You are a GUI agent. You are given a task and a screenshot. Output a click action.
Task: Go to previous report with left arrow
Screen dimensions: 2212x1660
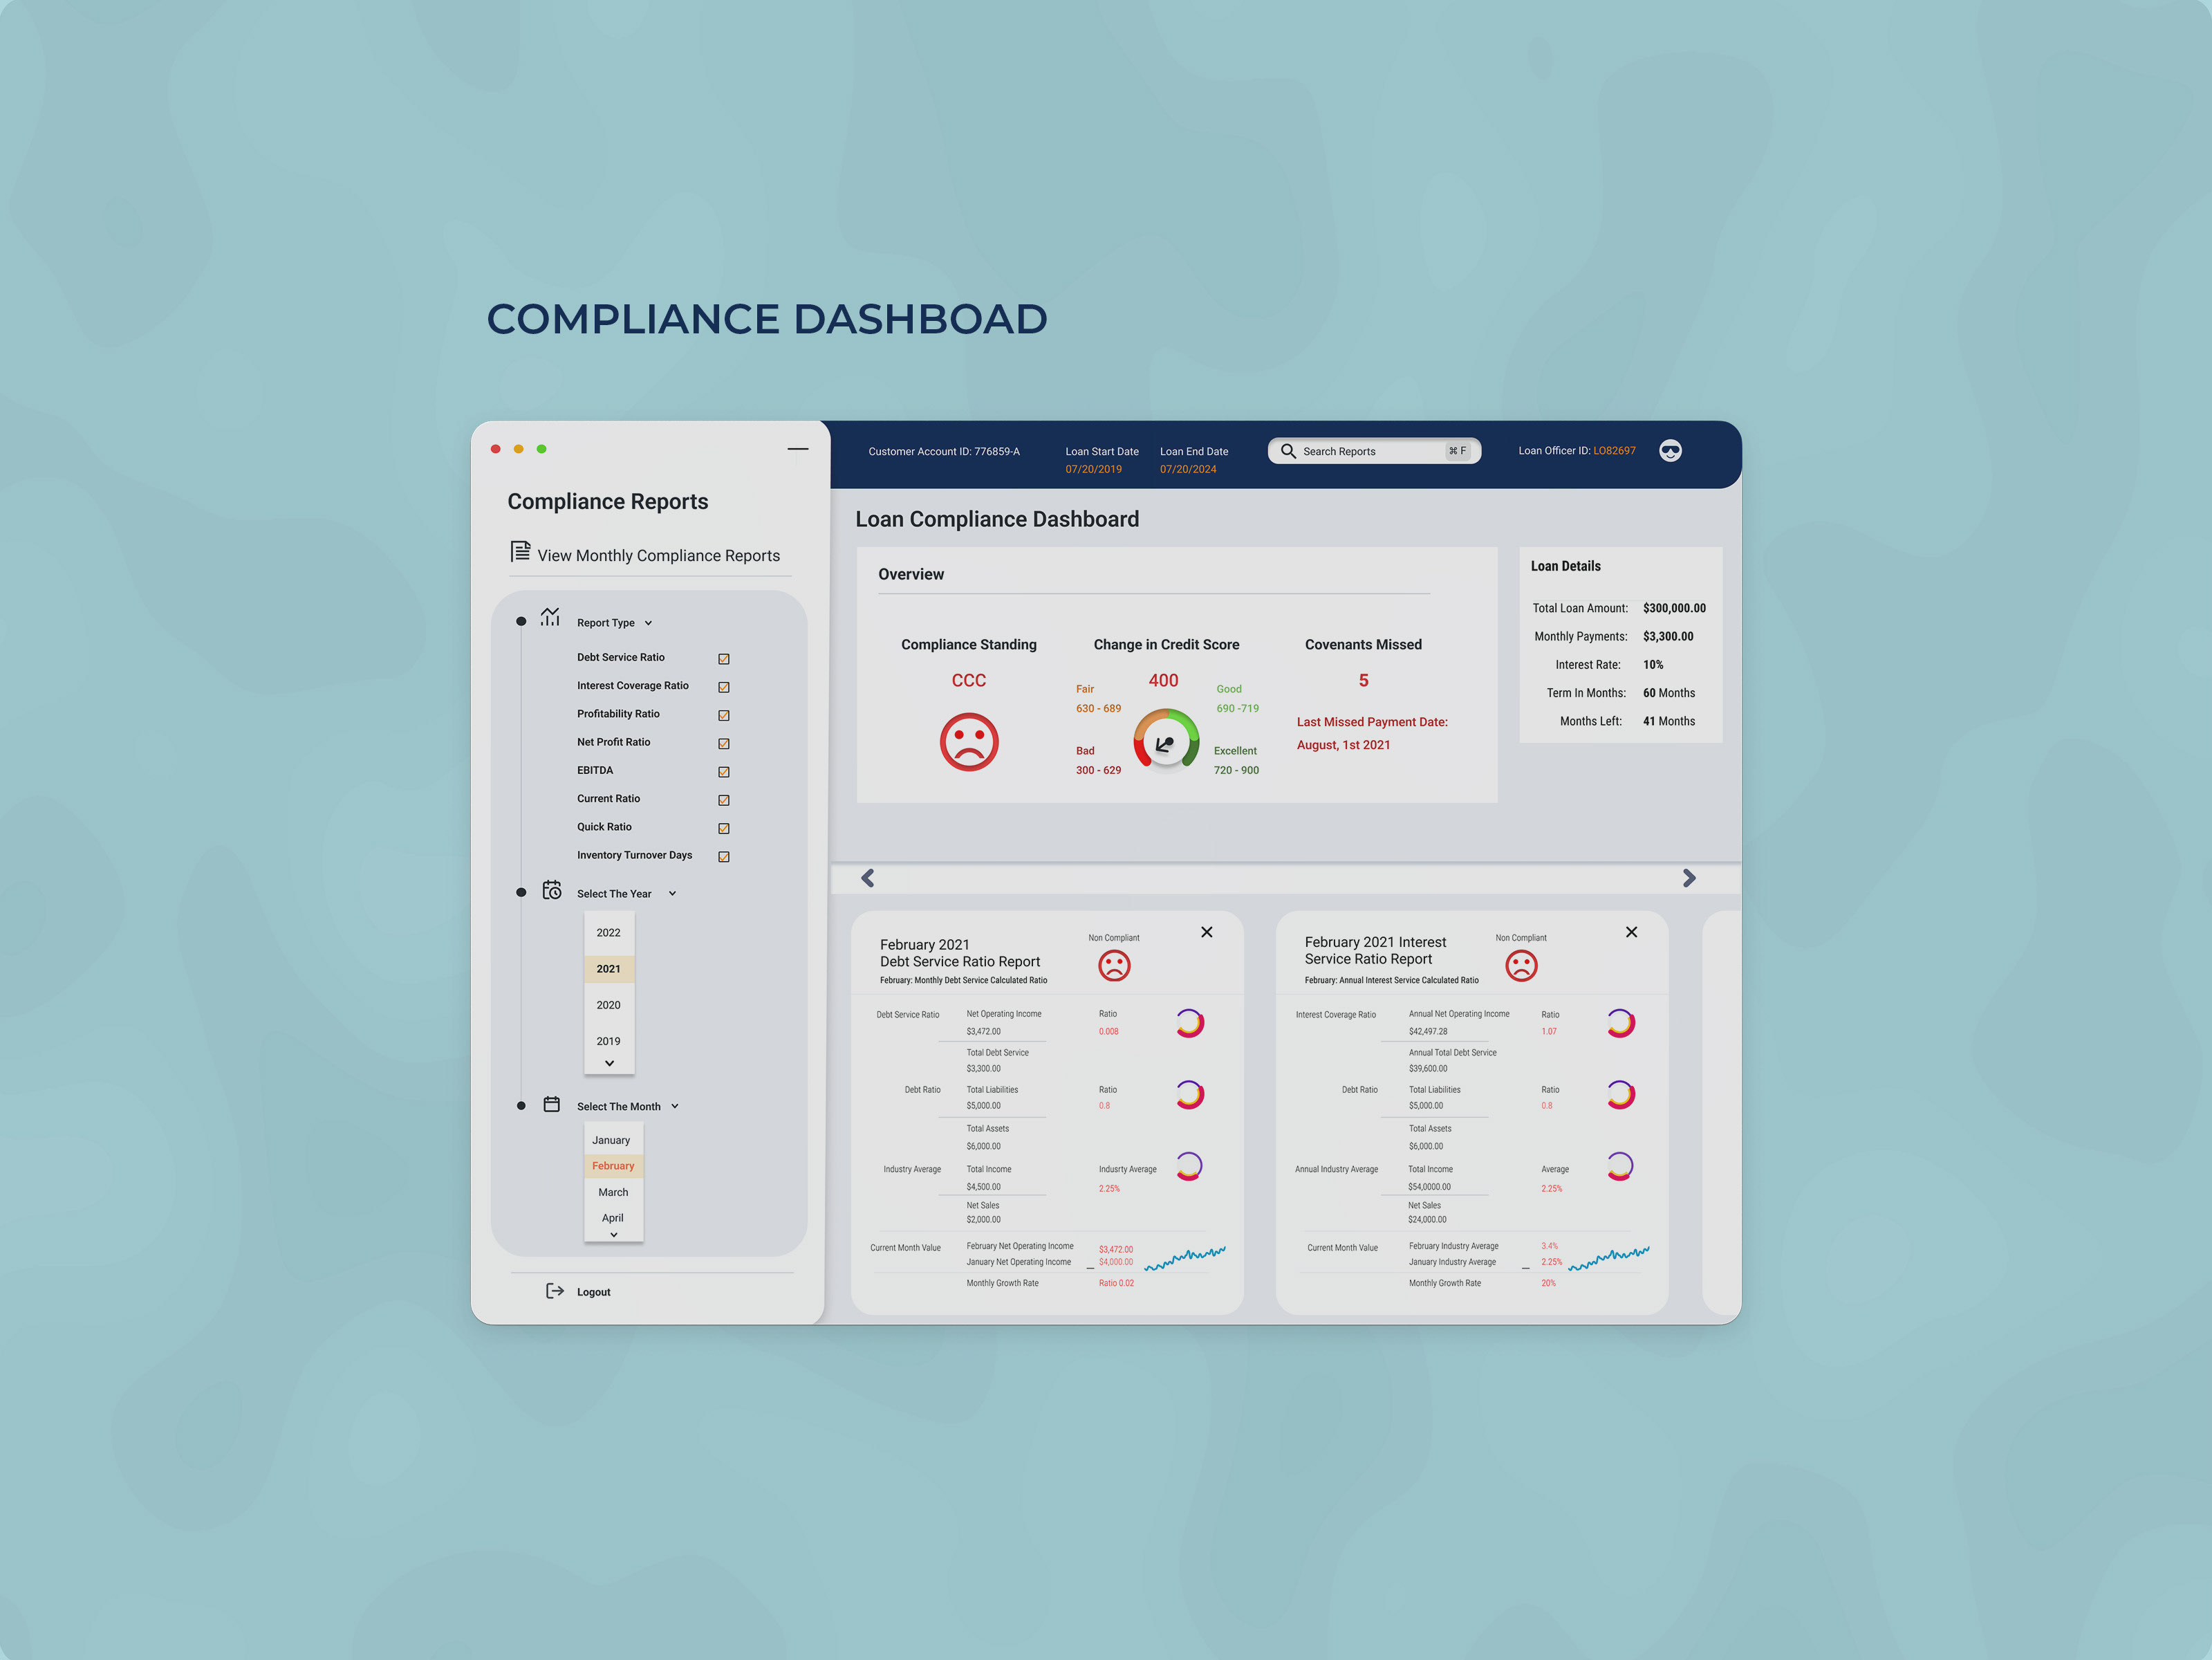[868, 878]
